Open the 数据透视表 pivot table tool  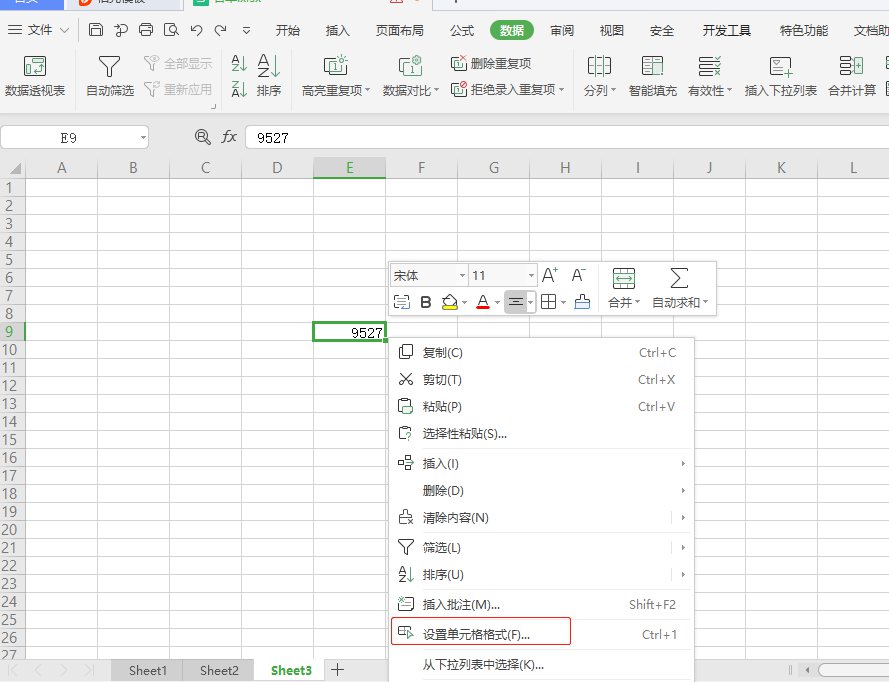pos(35,76)
